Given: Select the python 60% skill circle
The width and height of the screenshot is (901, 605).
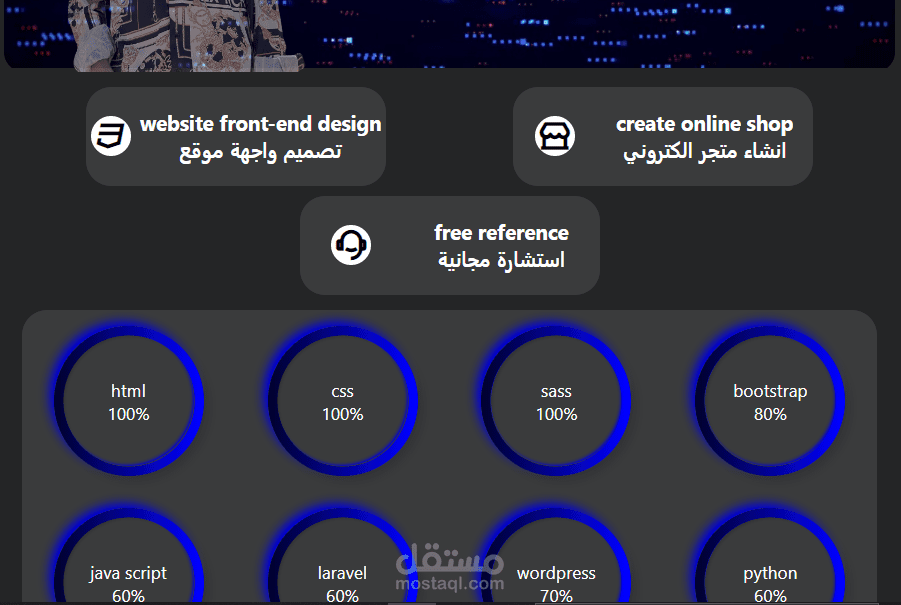Looking at the screenshot, I should [x=770, y=555].
